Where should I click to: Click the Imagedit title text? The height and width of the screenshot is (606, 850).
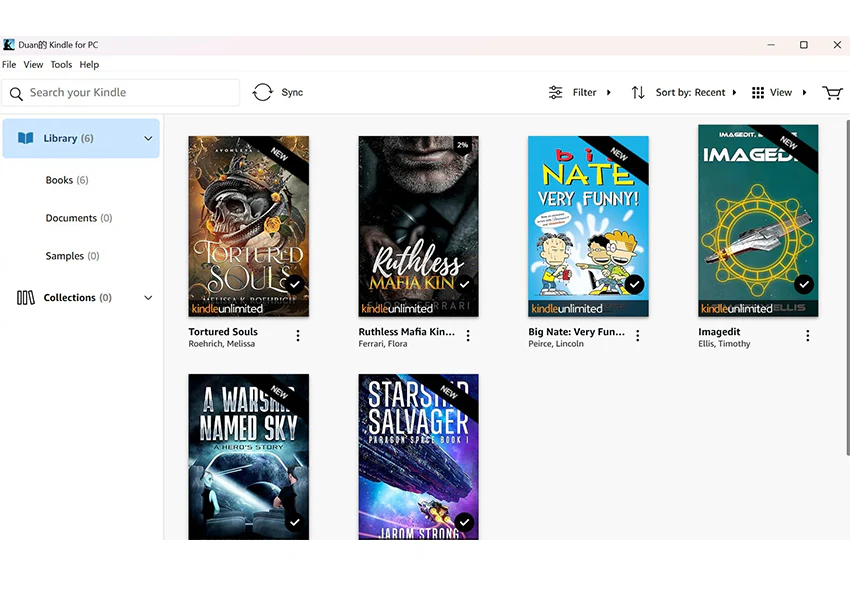point(719,332)
